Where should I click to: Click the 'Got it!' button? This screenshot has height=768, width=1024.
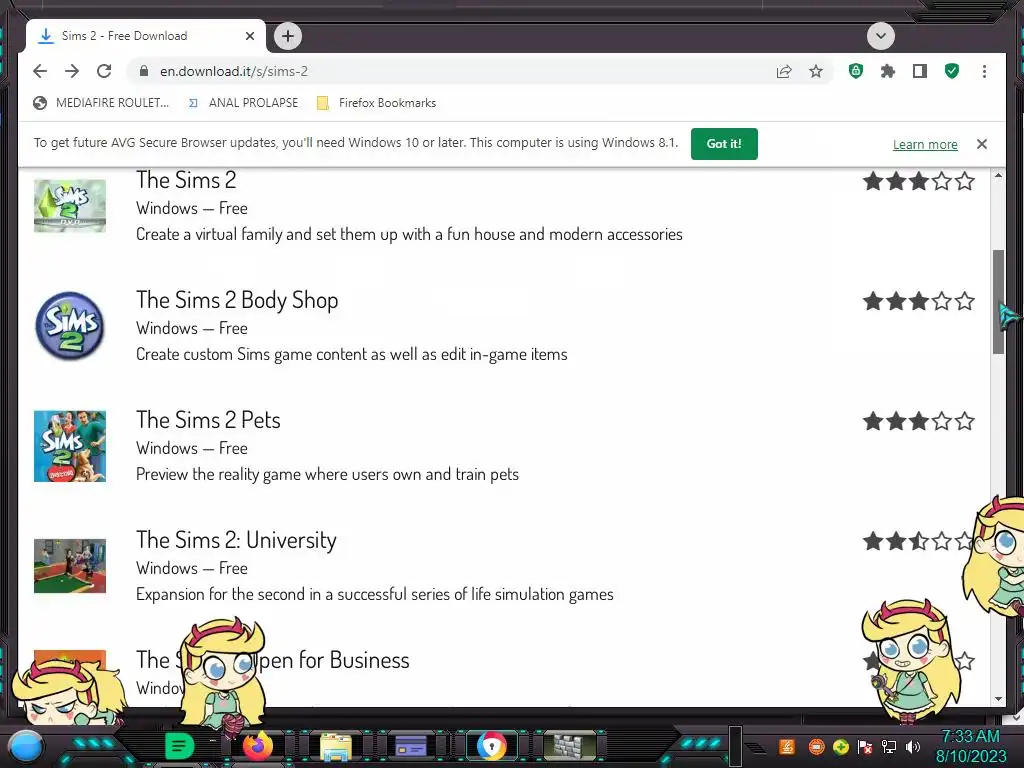point(724,144)
